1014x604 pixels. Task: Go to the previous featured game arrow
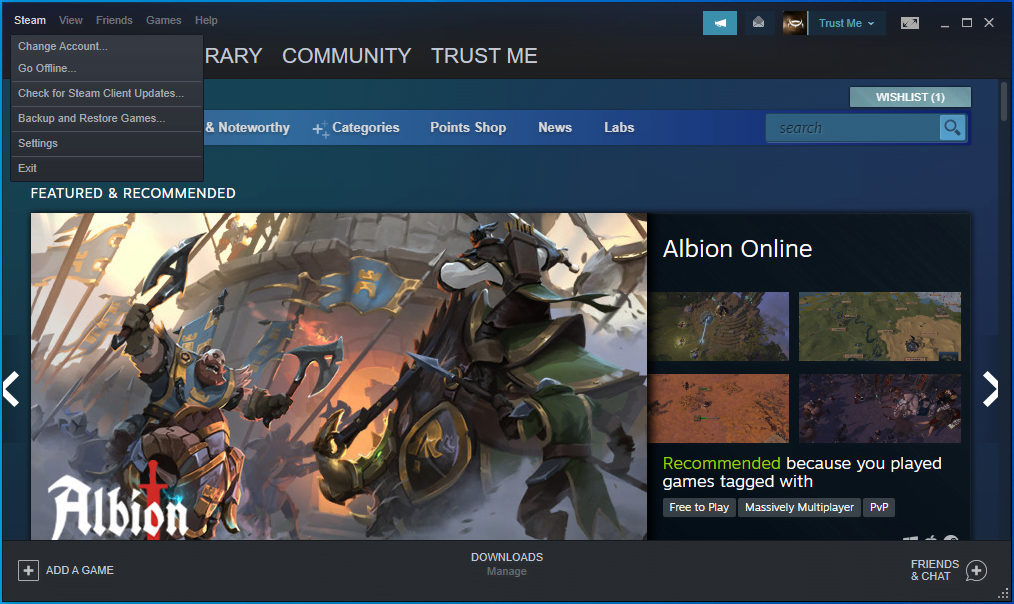click(x=11, y=389)
